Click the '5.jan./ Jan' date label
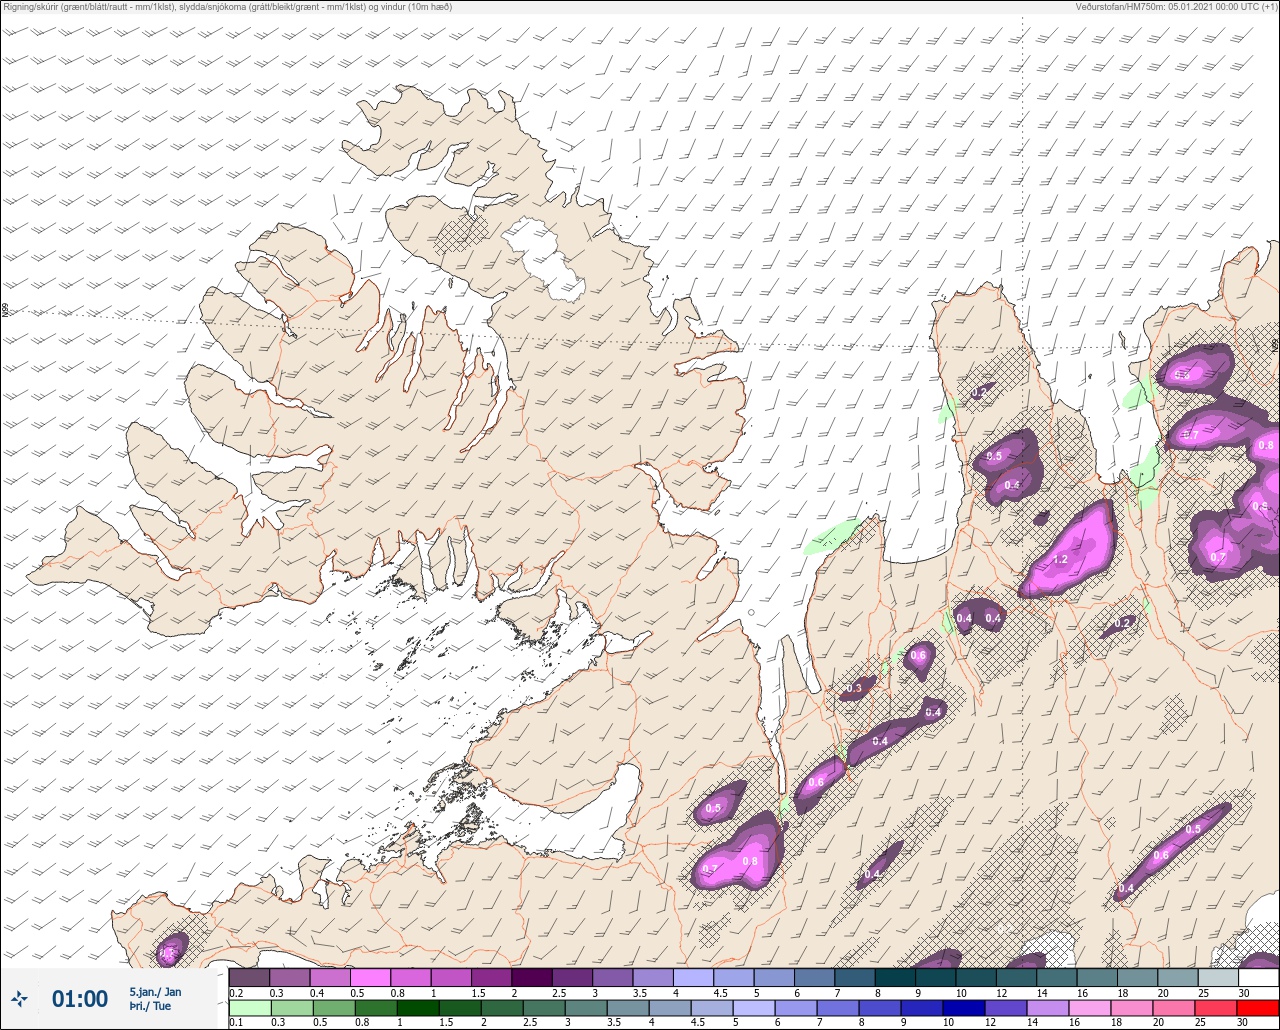The width and height of the screenshot is (1280, 1030). coord(155,992)
